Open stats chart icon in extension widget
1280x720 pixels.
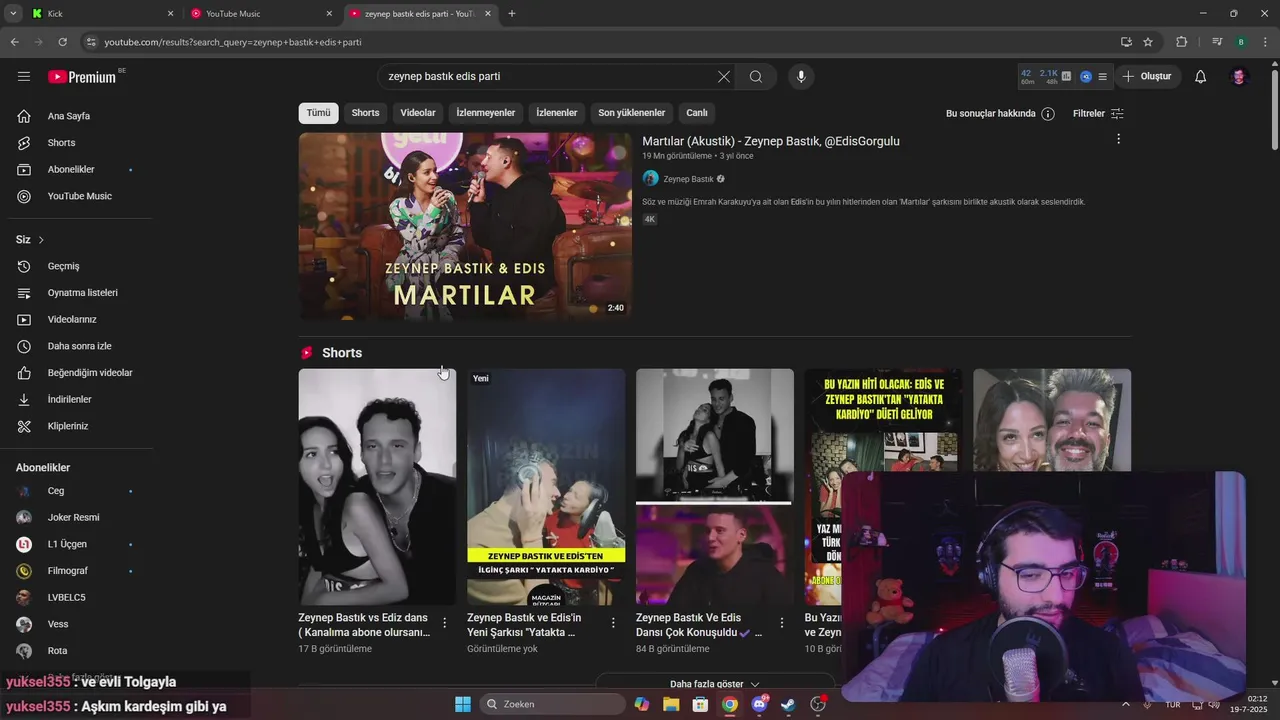point(1066,77)
